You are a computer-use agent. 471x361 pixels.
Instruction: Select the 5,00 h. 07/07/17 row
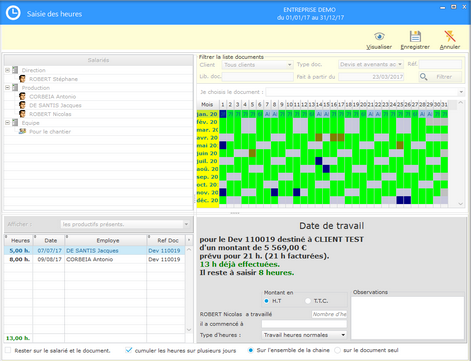[x=94, y=250]
